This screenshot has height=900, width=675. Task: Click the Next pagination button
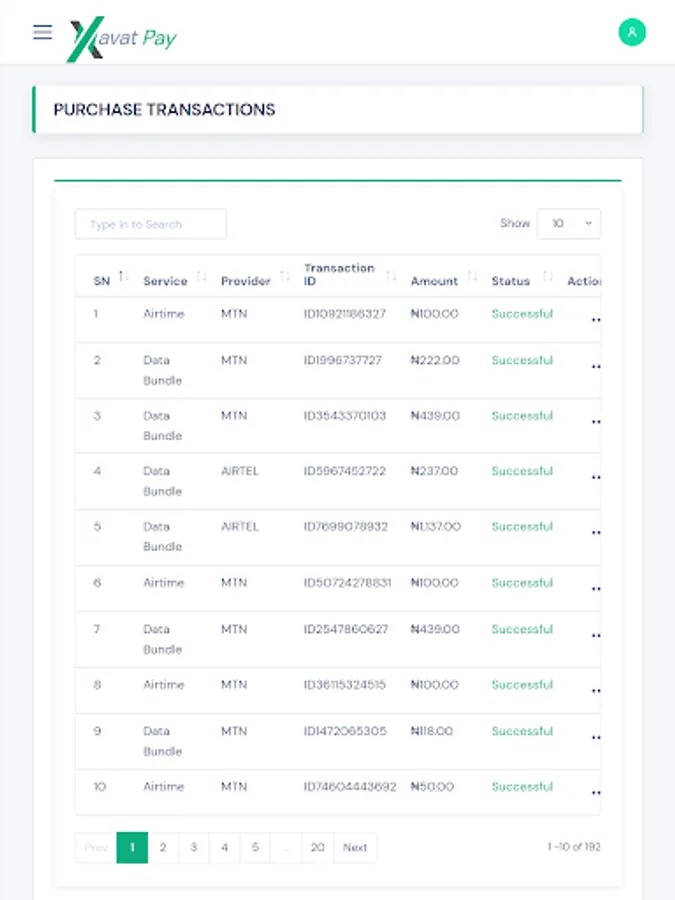coord(355,847)
